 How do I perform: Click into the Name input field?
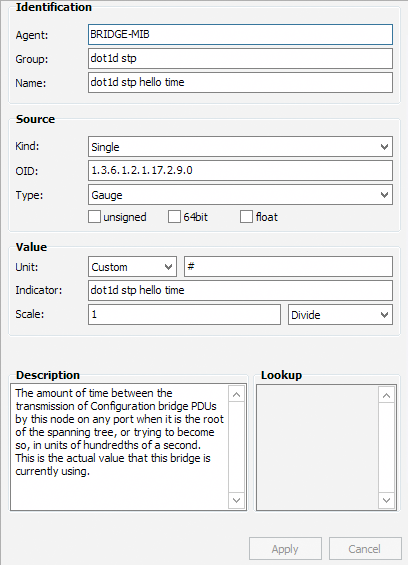click(240, 83)
